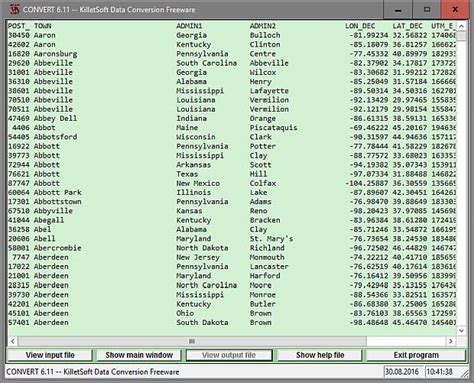Click the Abel town entry

(x=42, y=229)
